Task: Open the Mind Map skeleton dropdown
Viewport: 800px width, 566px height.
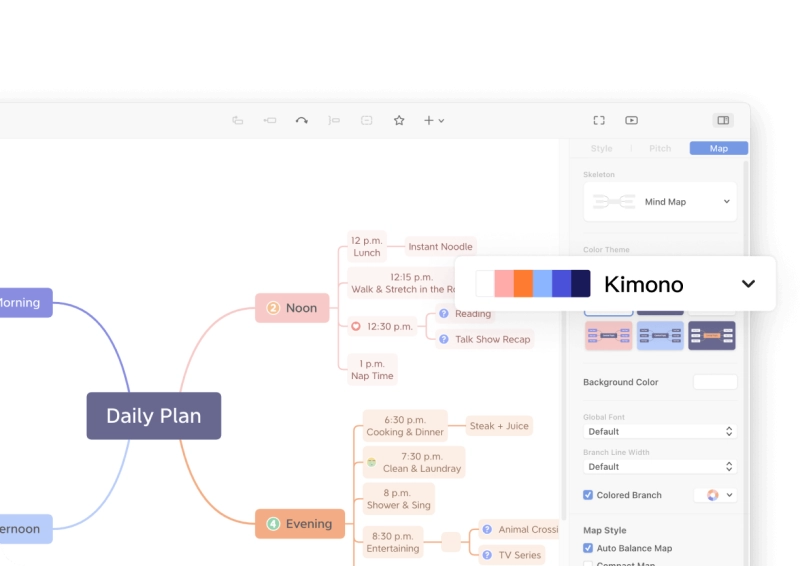Action: click(x=660, y=202)
